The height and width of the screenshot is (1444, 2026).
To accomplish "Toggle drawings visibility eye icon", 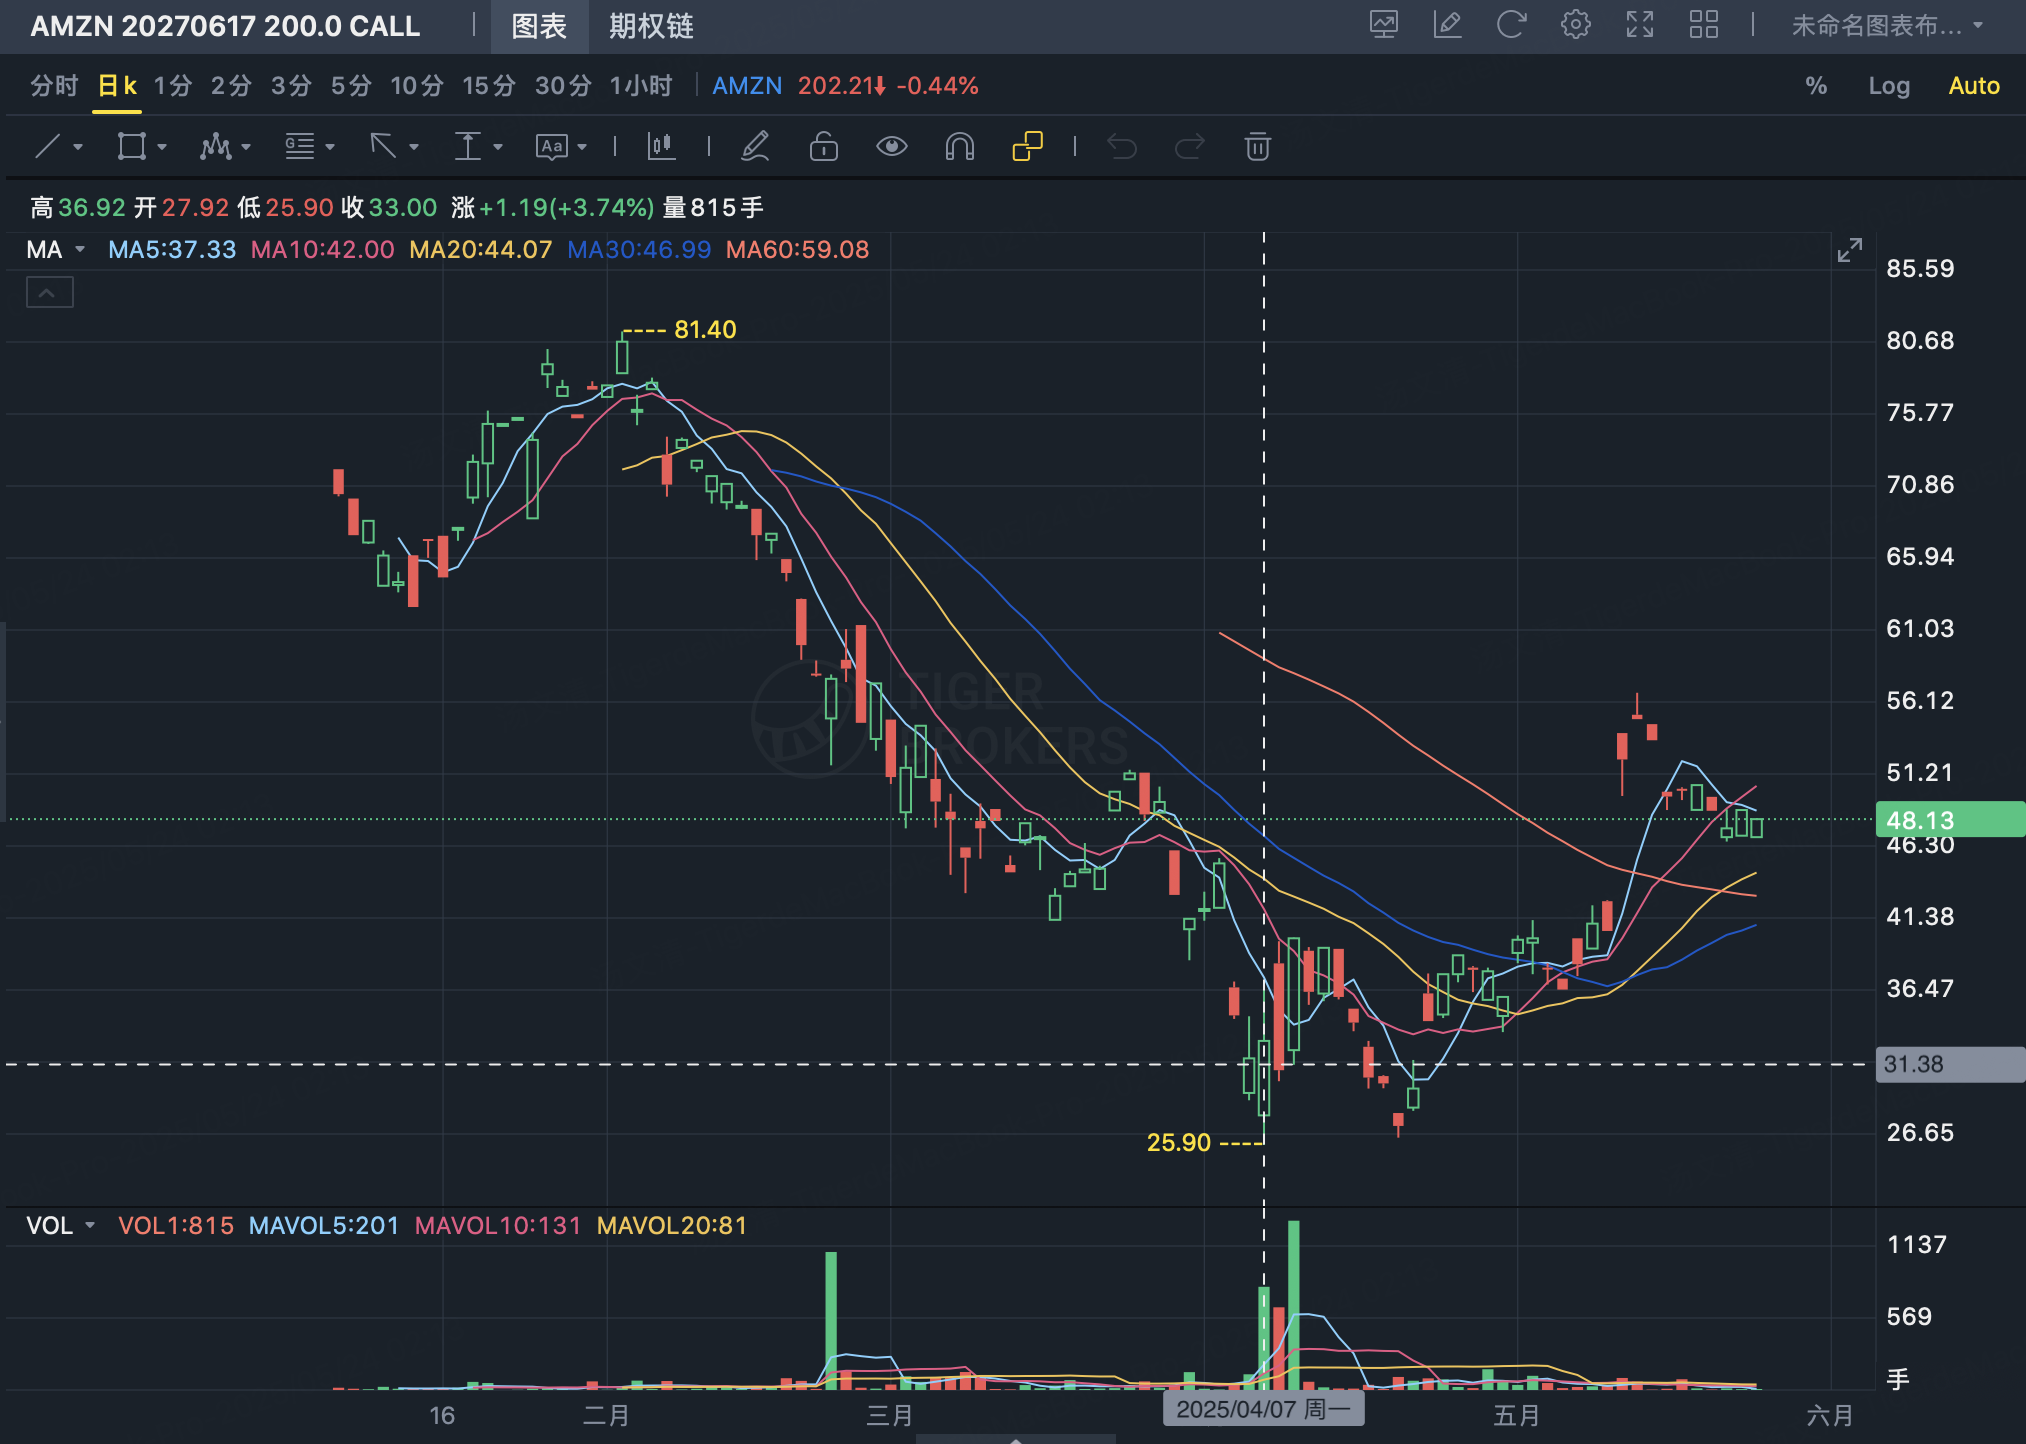I will click(x=891, y=147).
